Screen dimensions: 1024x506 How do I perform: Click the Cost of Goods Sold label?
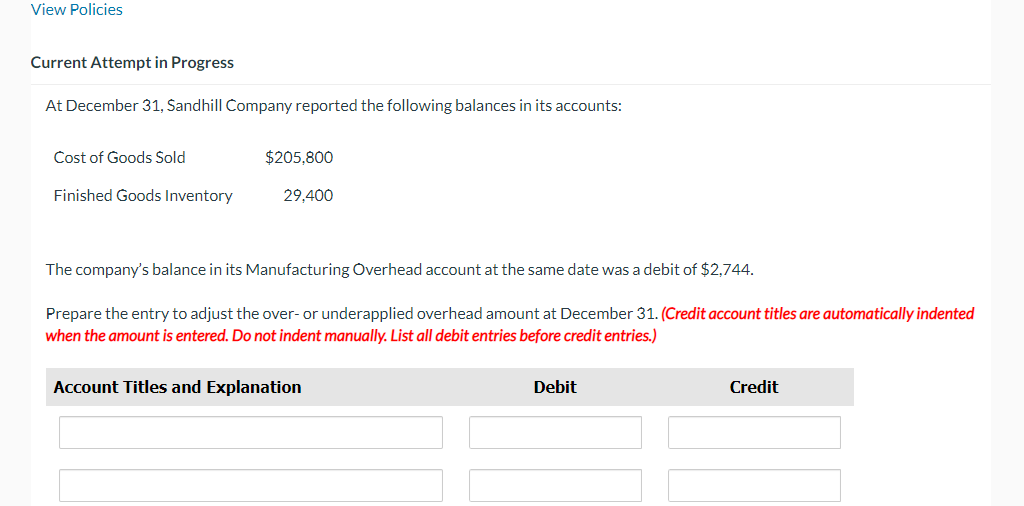click(119, 157)
